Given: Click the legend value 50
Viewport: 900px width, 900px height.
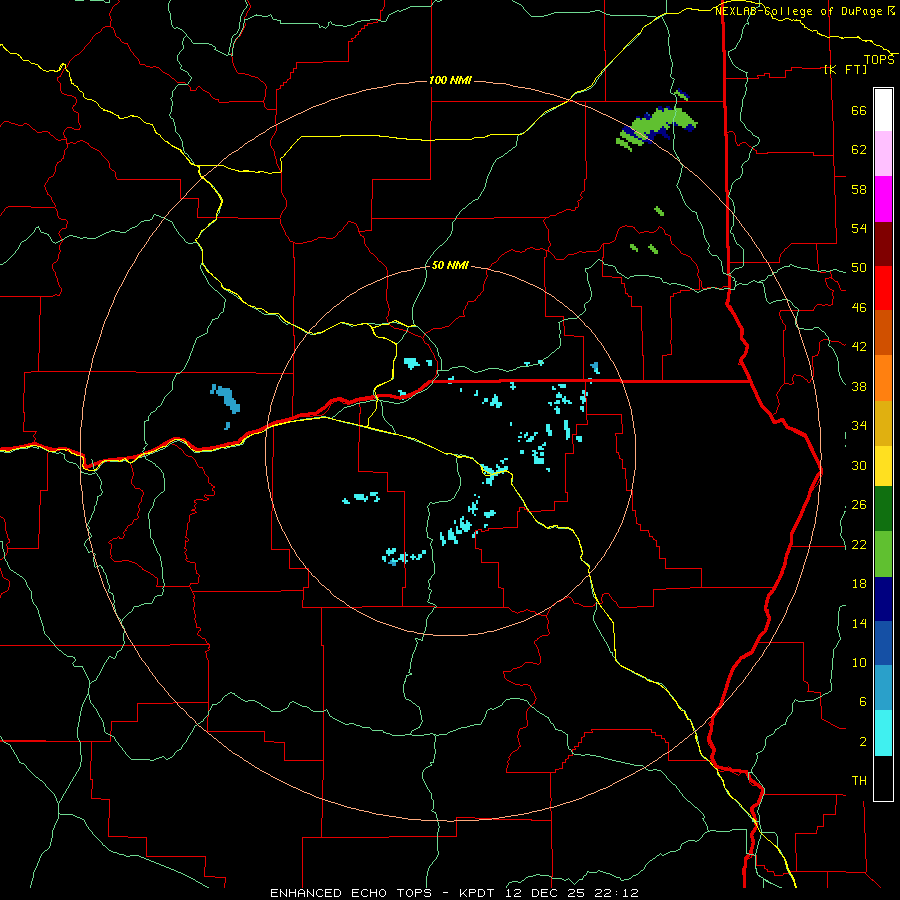Looking at the screenshot, I should coord(859,268).
